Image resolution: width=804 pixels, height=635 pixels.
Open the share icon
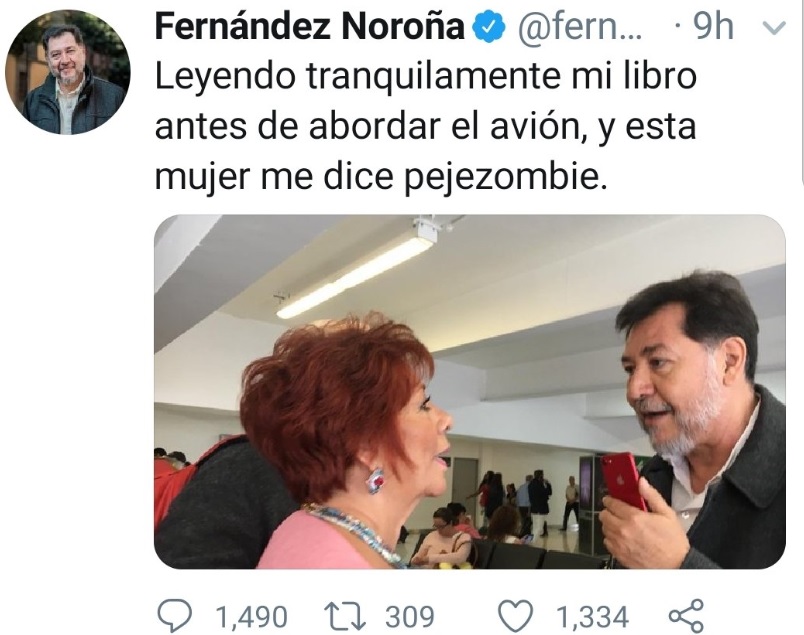point(687,615)
